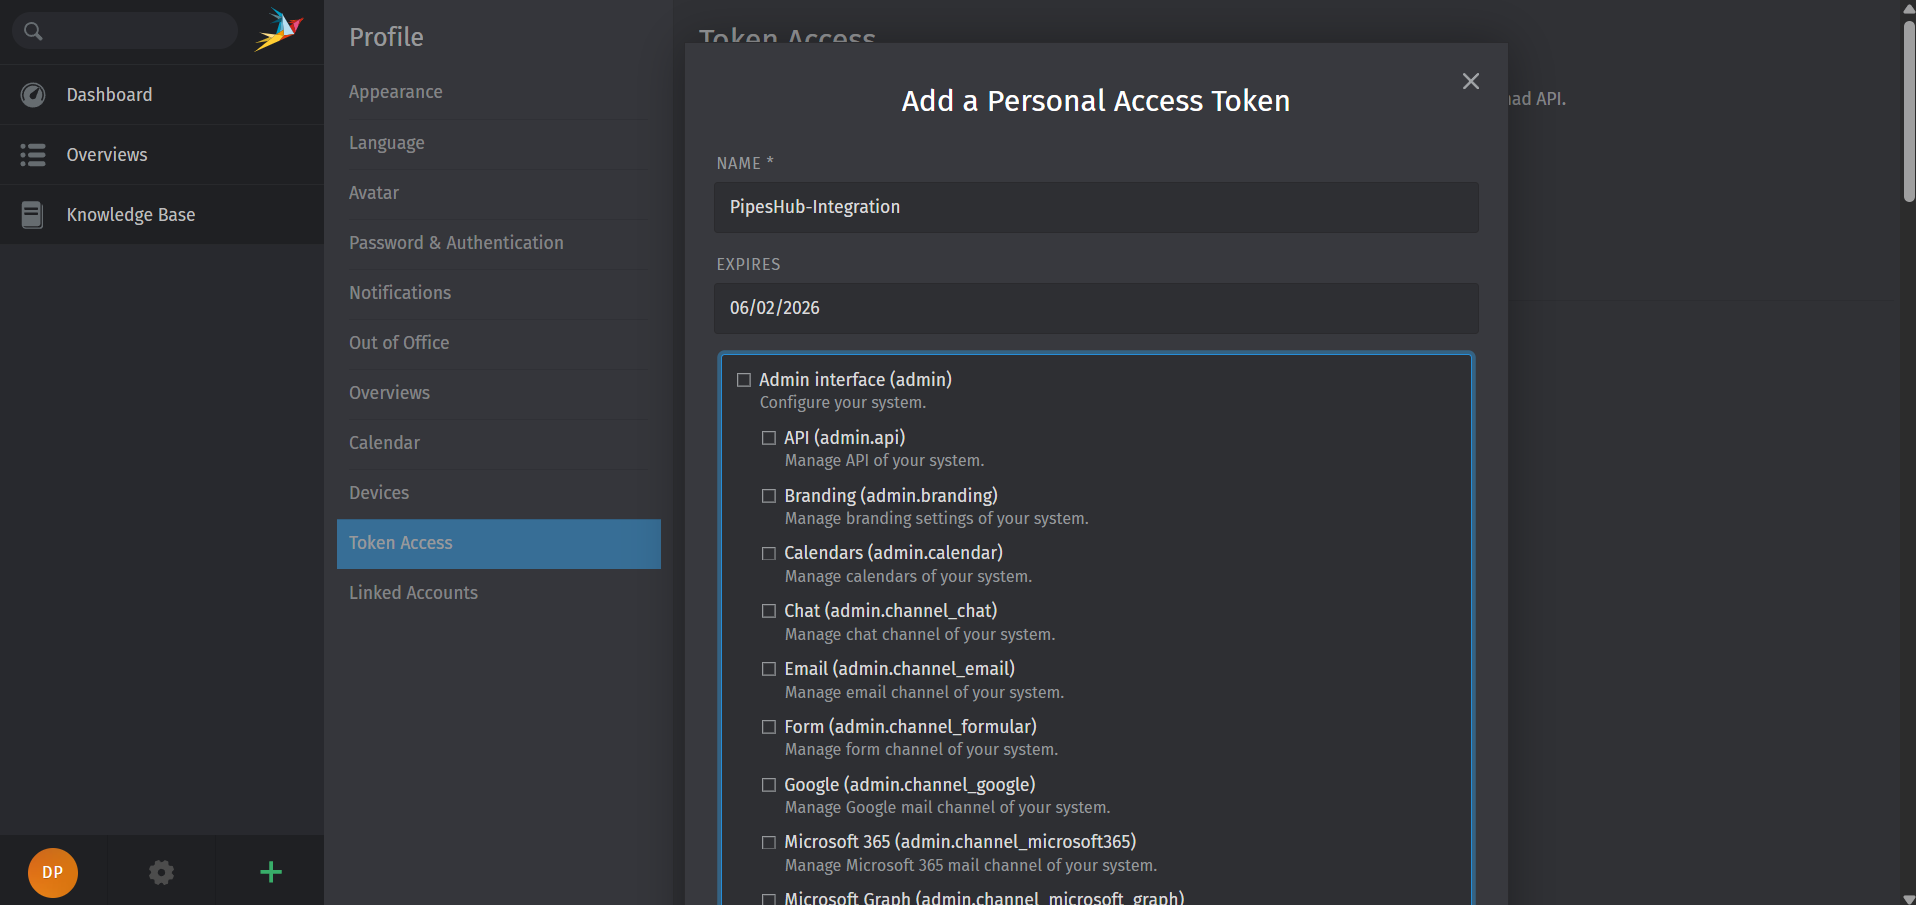Switch to the Linked Accounts section
1916x905 pixels.
click(x=413, y=592)
